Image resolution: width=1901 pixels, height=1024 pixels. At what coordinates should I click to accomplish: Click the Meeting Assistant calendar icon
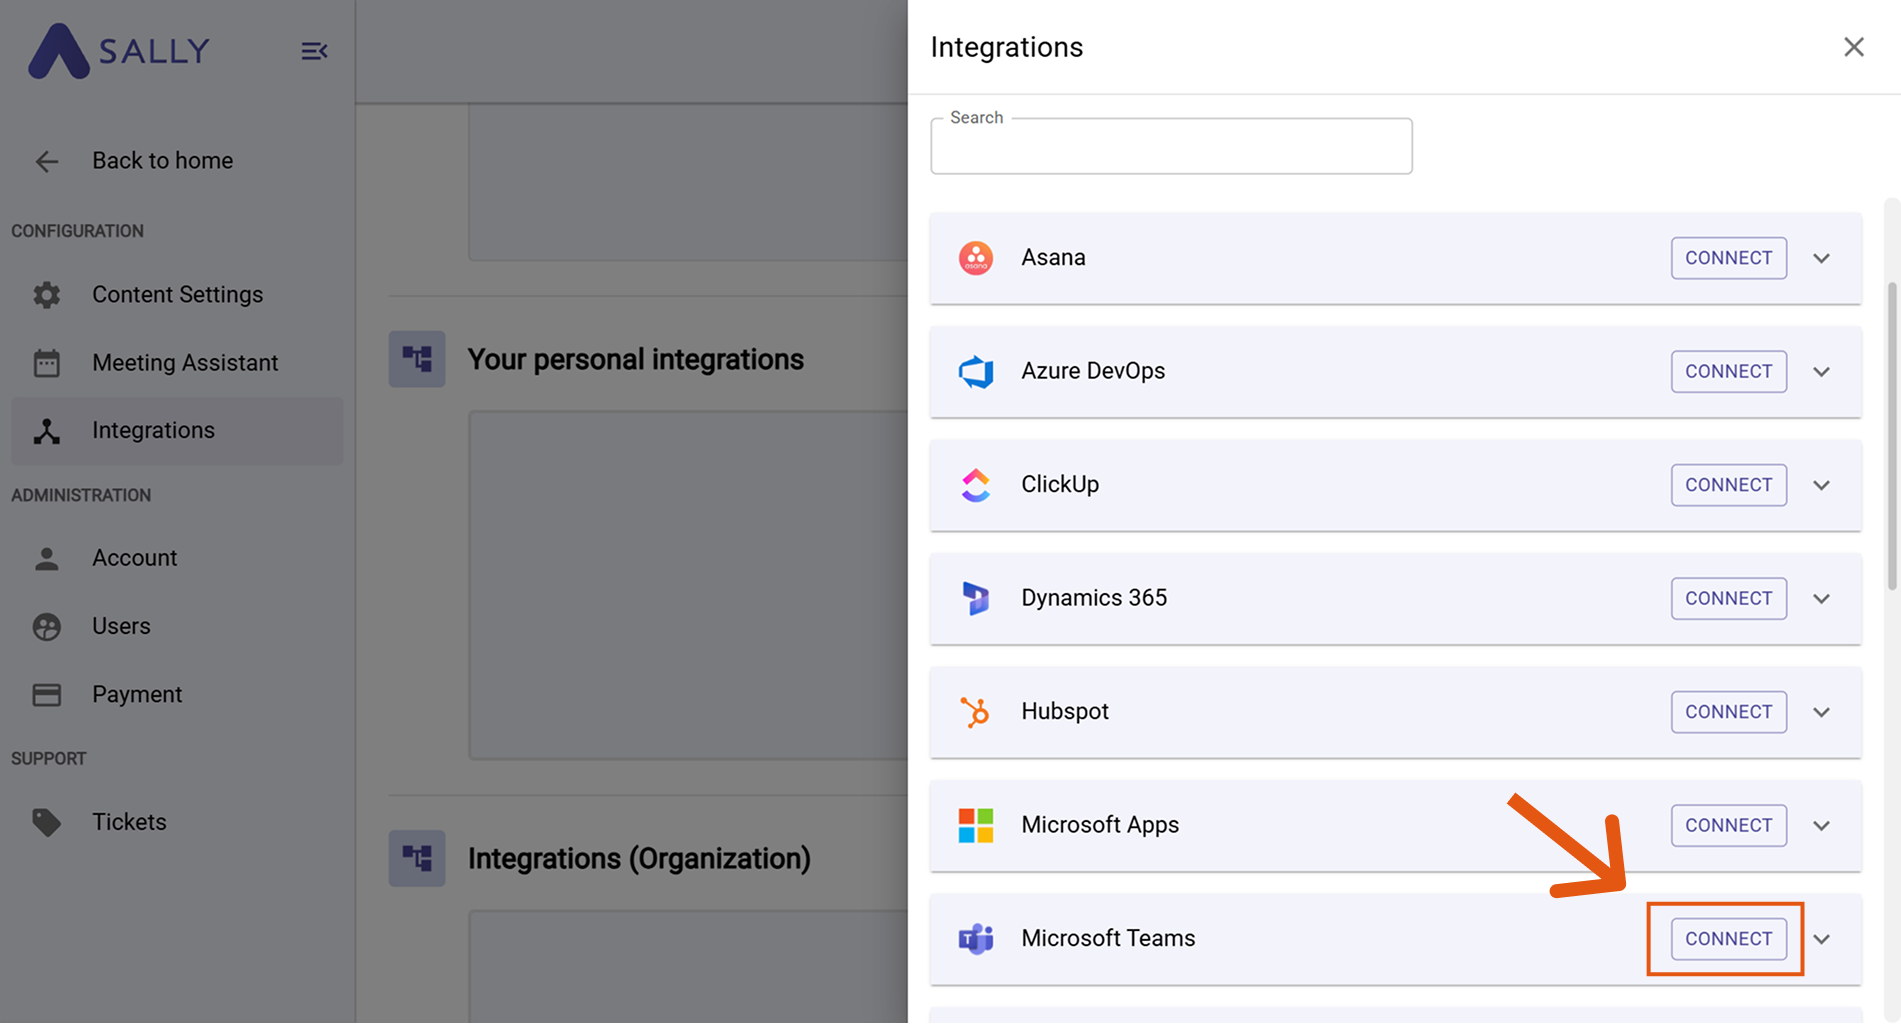click(x=47, y=363)
